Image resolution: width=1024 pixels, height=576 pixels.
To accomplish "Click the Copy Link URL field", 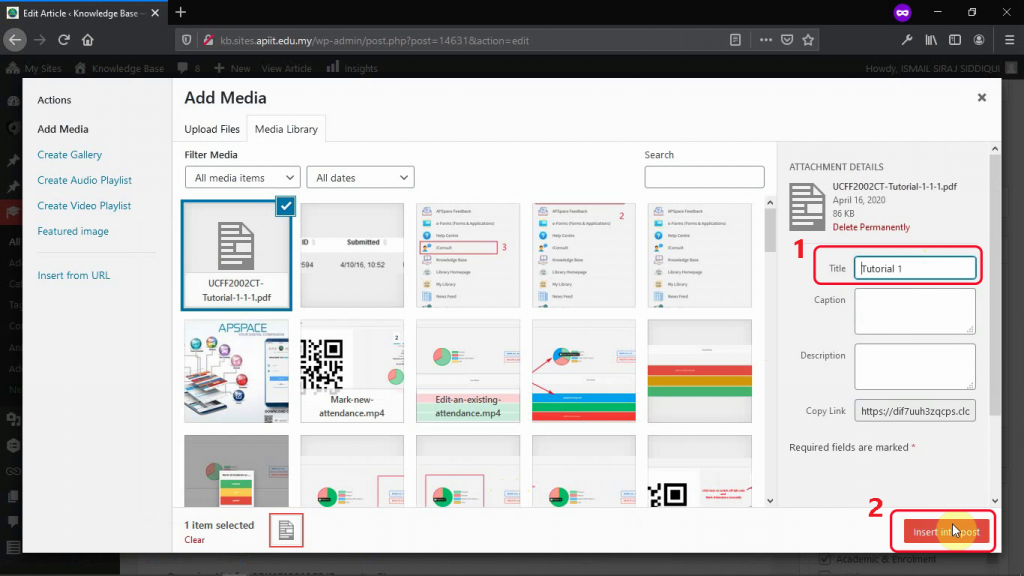I will pyautogui.click(x=915, y=410).
